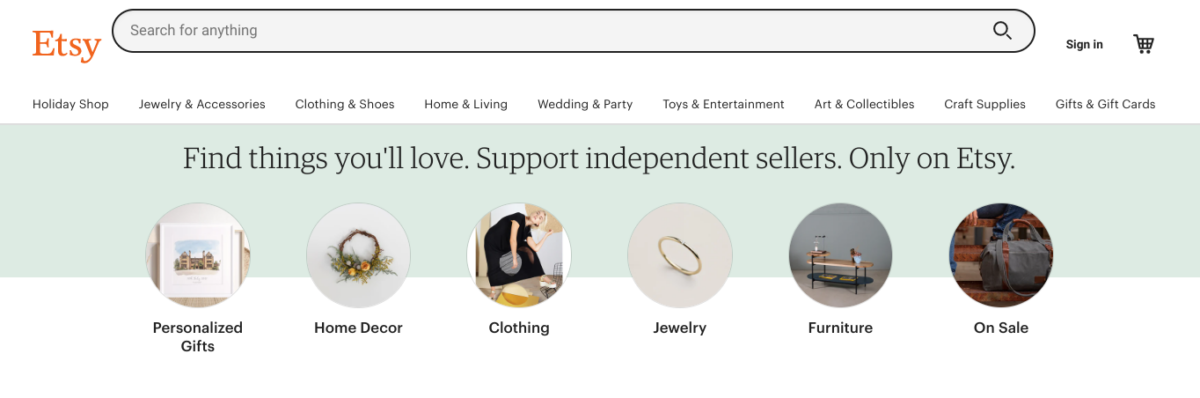Go to Etsy home via logo

click(67, 44)
